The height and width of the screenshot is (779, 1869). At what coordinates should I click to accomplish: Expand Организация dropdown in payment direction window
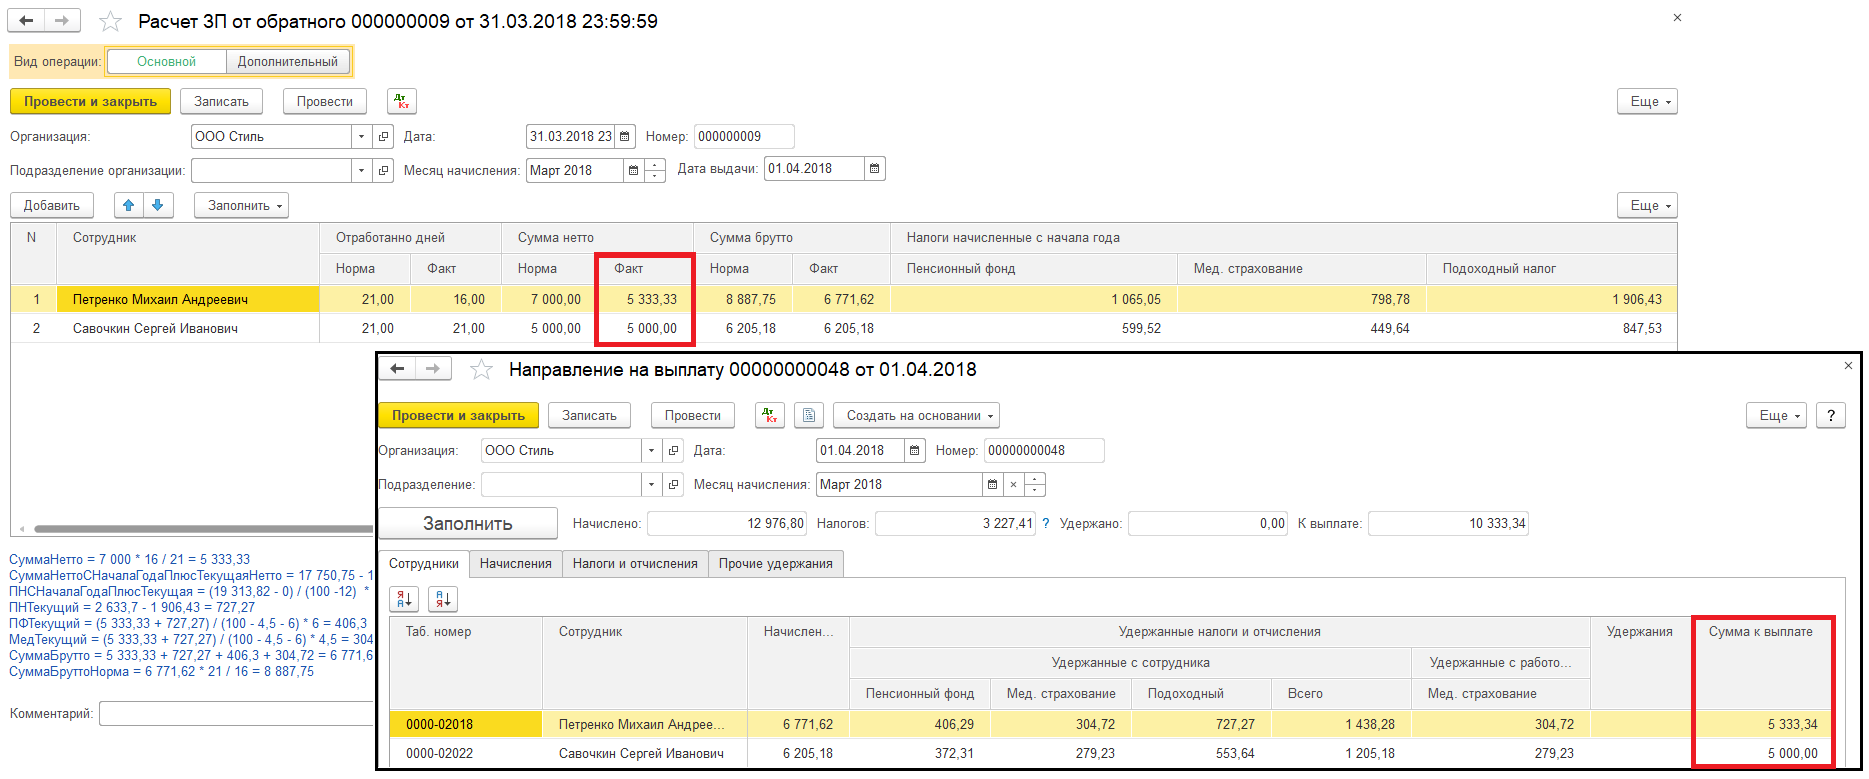652,450
